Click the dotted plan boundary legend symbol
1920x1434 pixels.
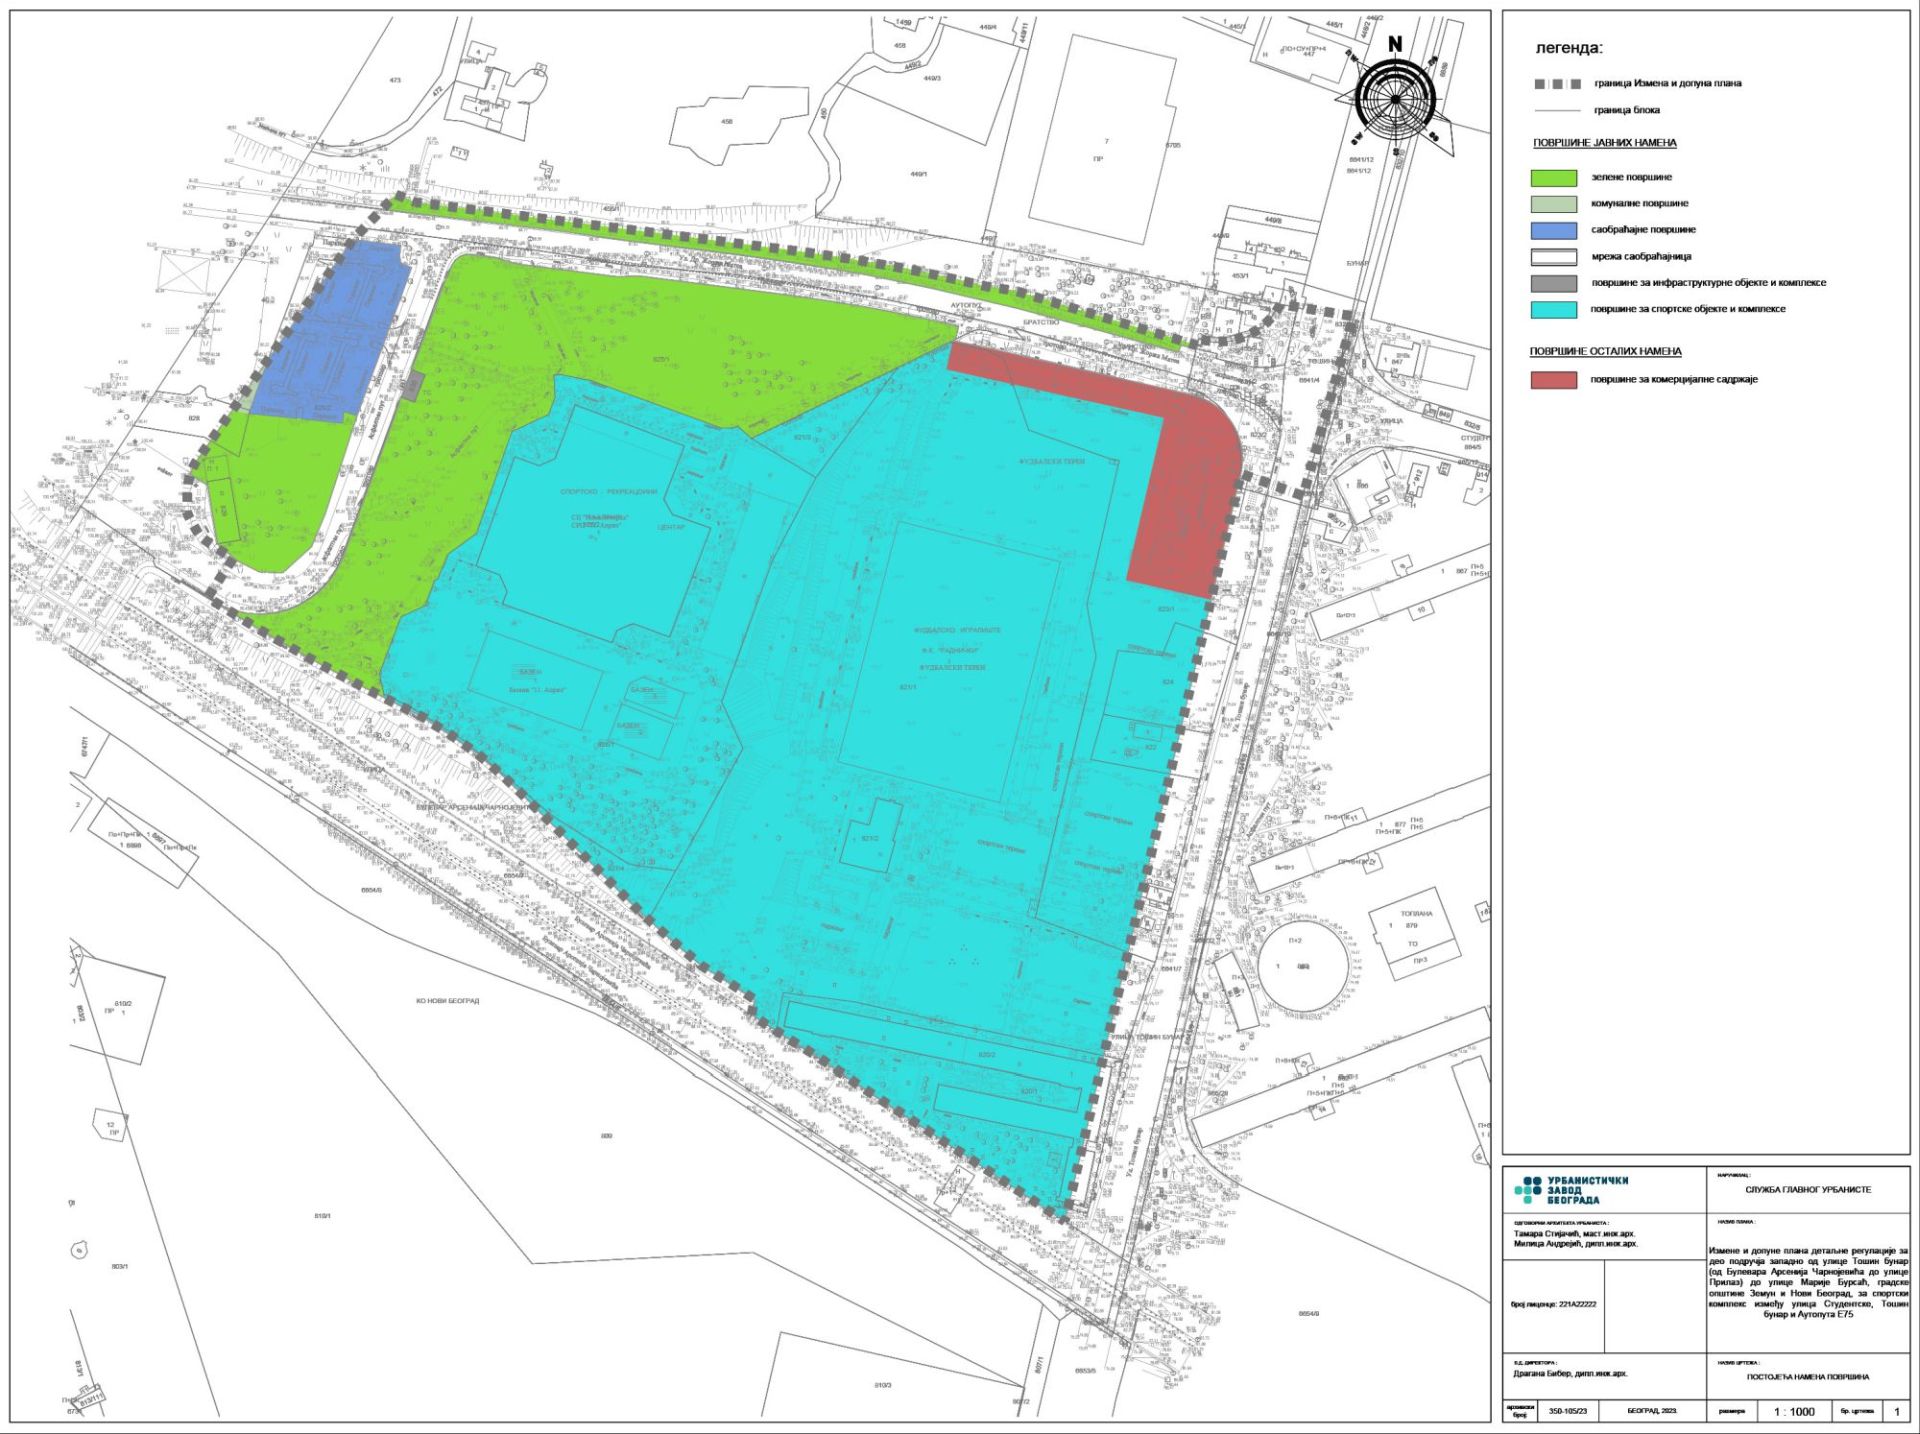click(x=1557, y=84)
